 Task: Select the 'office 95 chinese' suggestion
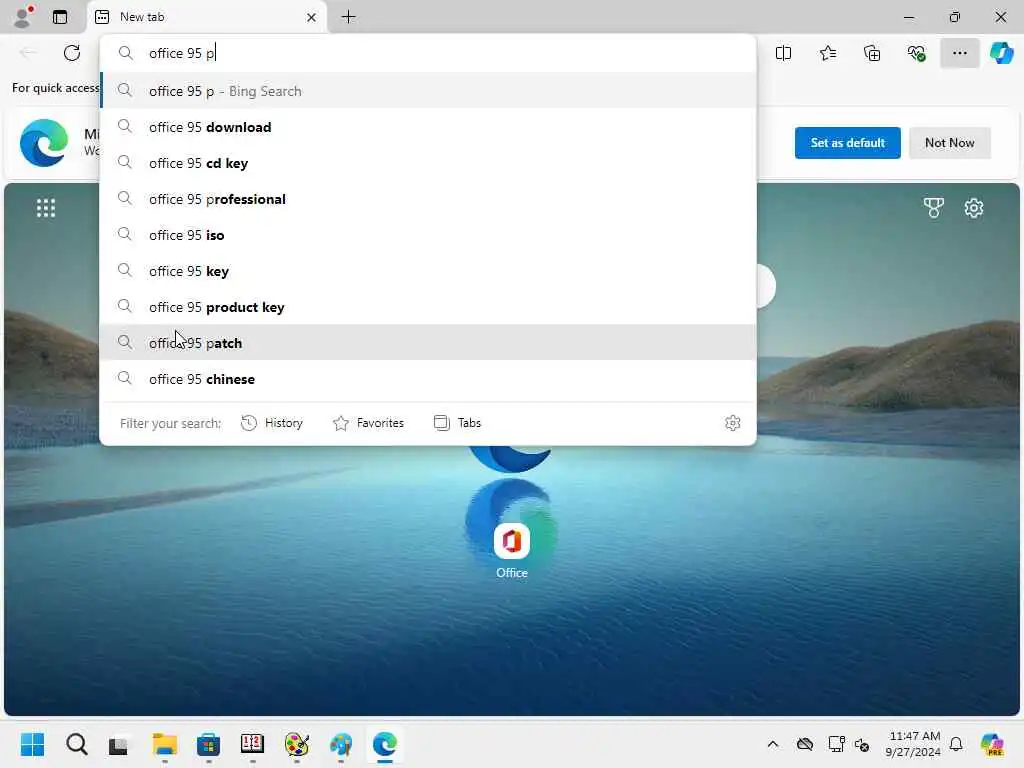tap(428, 378)
